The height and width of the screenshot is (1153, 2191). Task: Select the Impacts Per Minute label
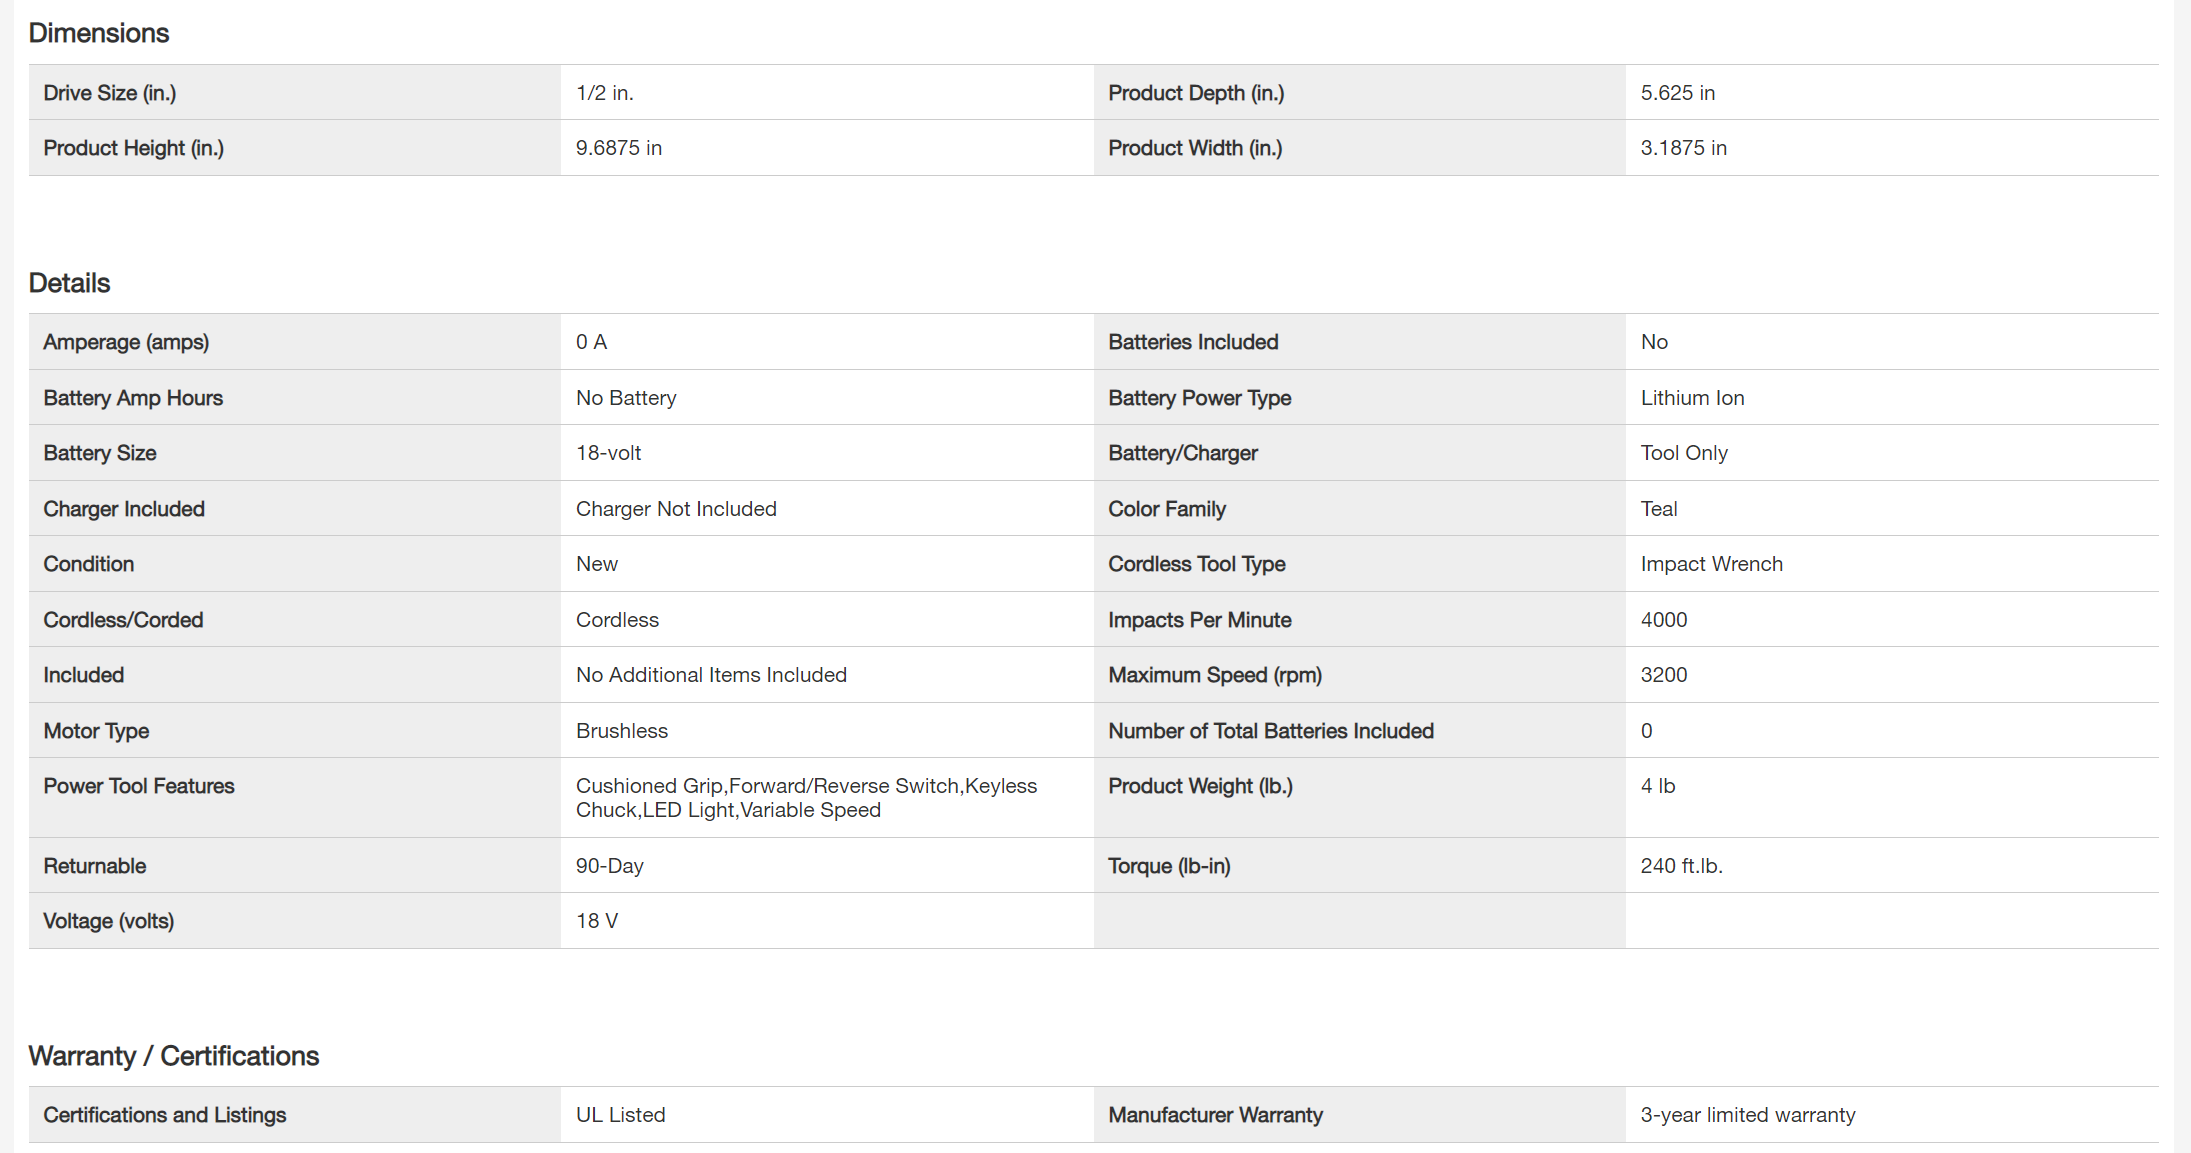pos(1199,620)
